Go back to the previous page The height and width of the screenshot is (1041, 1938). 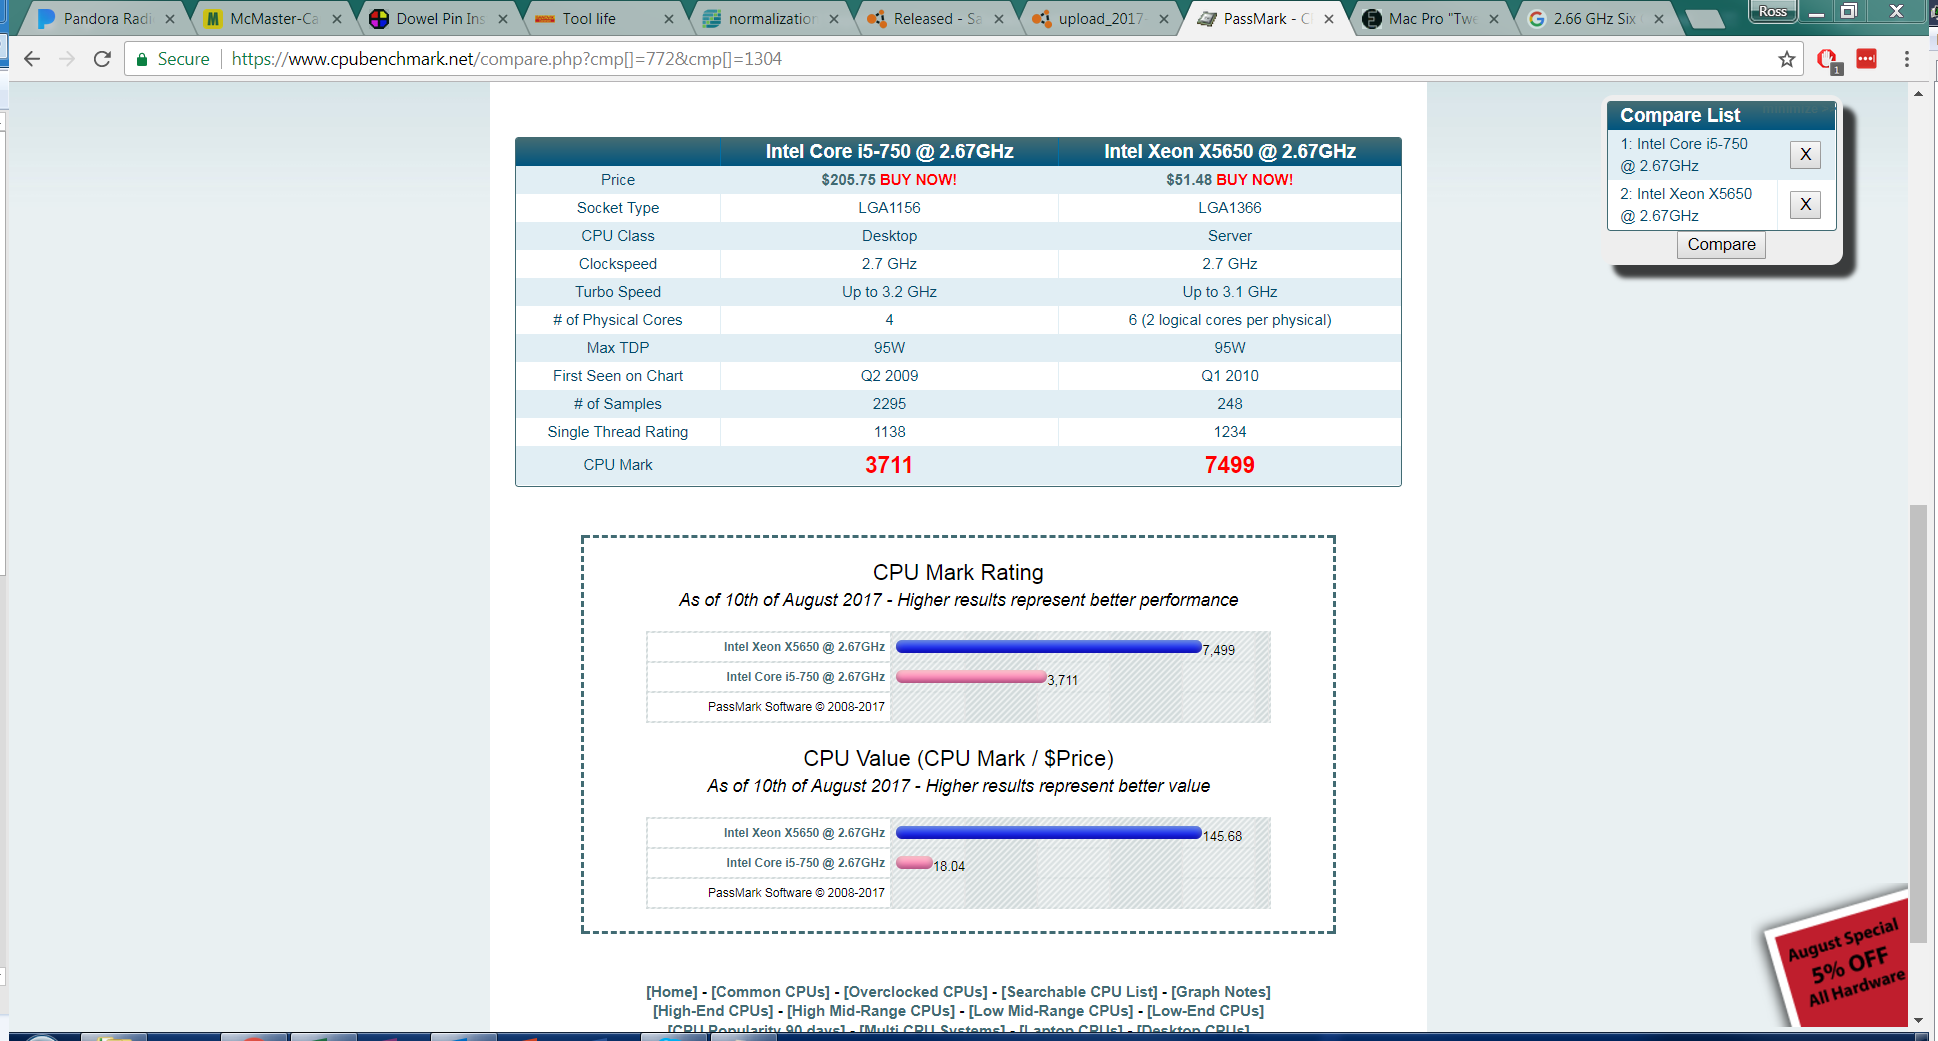pyautogui.click(x=32, y=59)
